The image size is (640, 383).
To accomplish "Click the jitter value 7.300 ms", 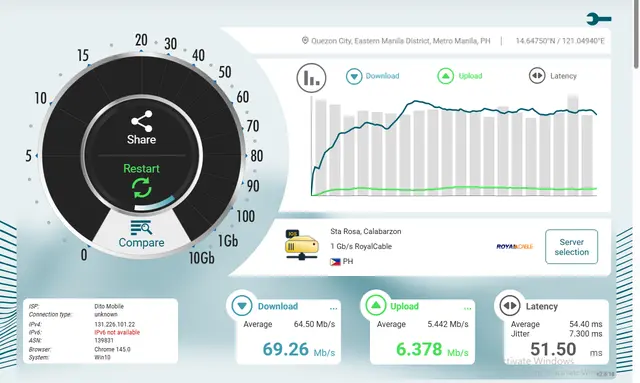I will (x=586, y=334).
